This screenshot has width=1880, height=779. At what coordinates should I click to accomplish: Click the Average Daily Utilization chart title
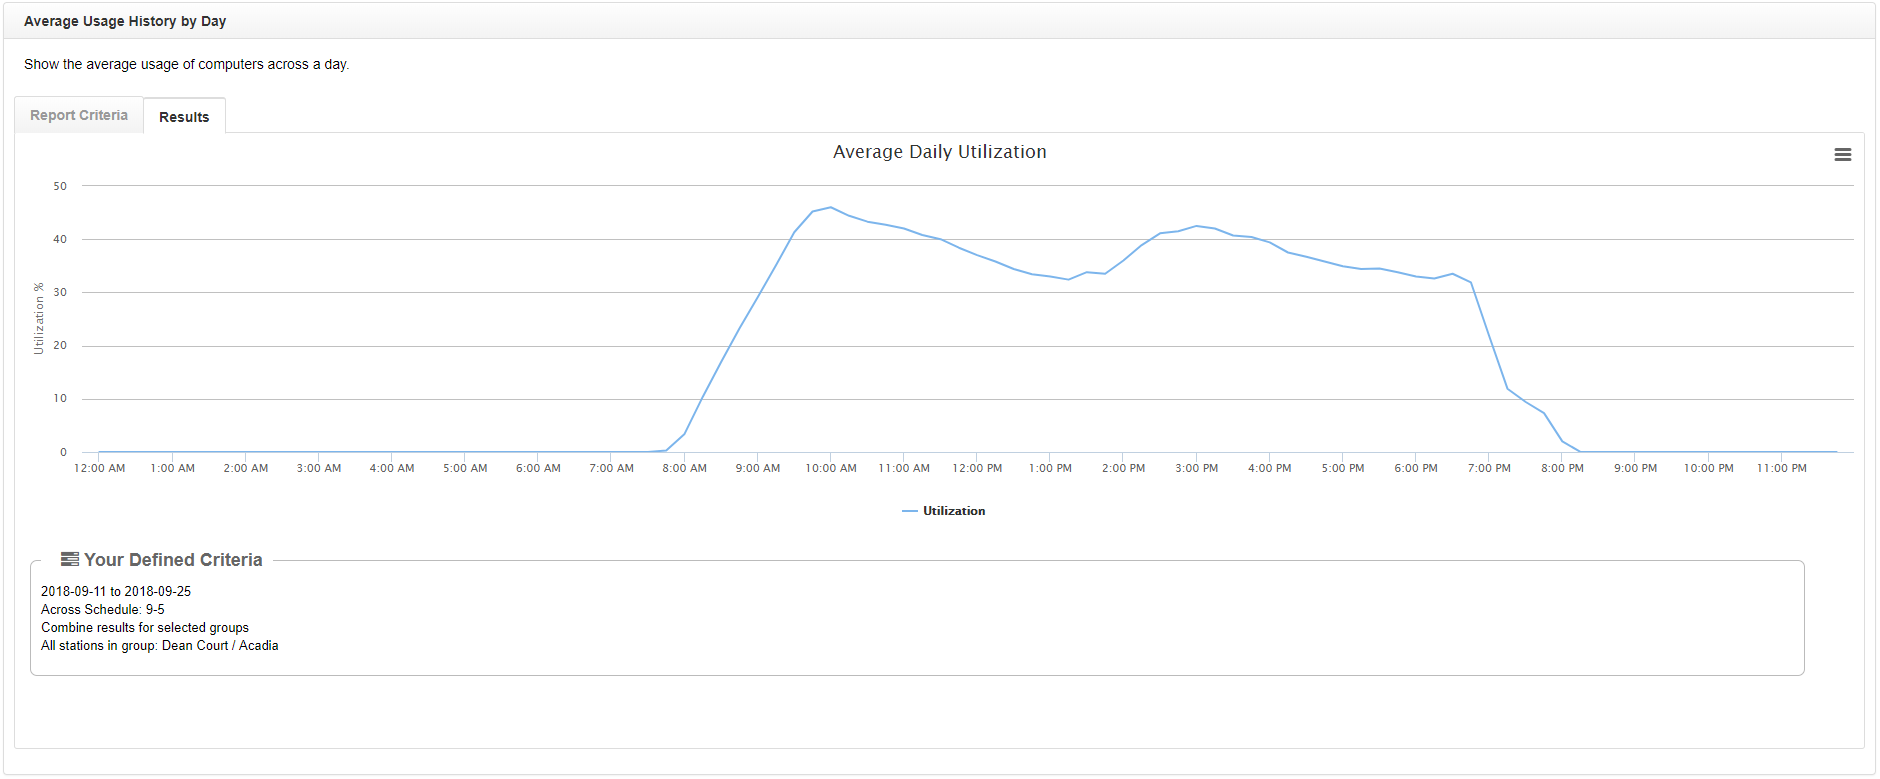pos(940,152)
